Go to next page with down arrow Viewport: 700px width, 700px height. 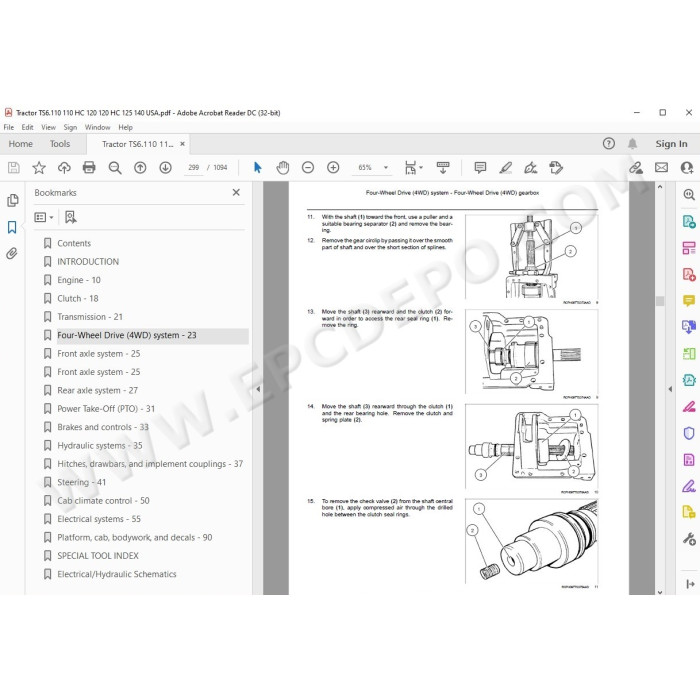pos(166,168)
